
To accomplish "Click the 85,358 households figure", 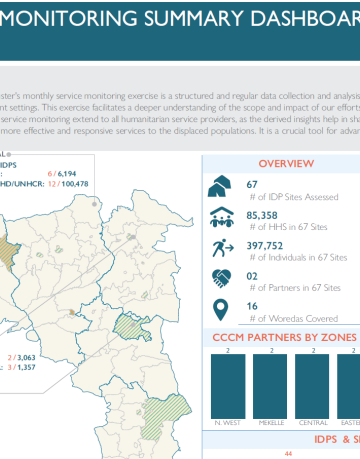I will pos(262,216).
